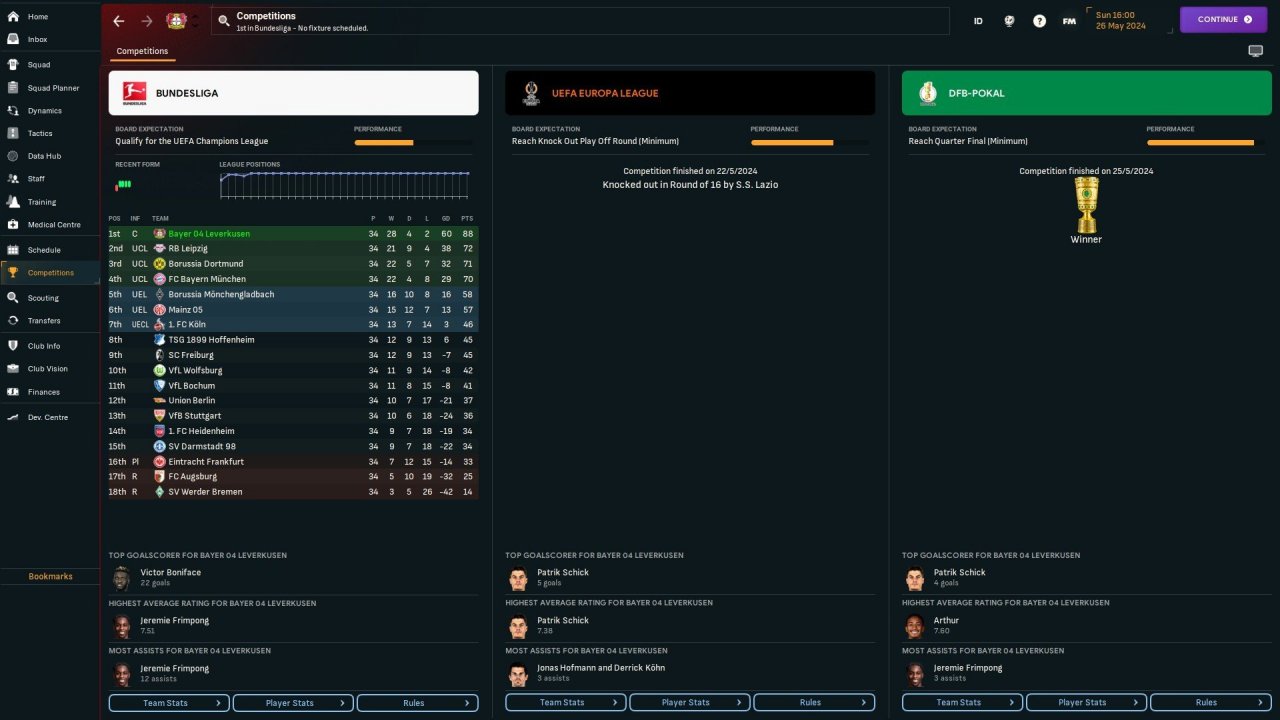Open Team Stats under the DFB-Pokal panel
Screen dimensions: 1280x720
(x=962, y=703)
